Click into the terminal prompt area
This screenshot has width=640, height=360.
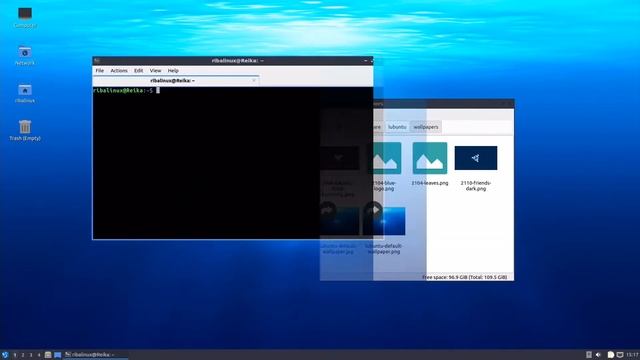233,163
